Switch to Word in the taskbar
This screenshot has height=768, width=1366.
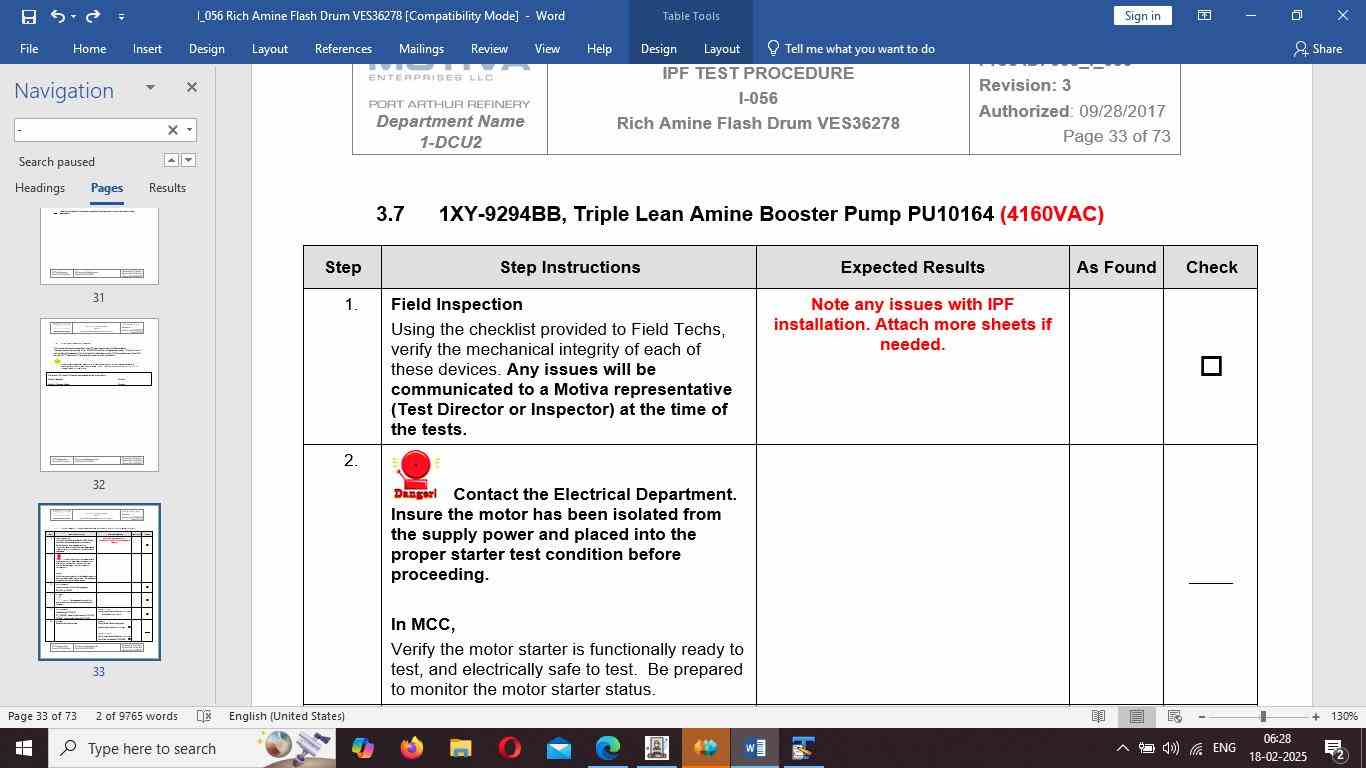(755, 748)
